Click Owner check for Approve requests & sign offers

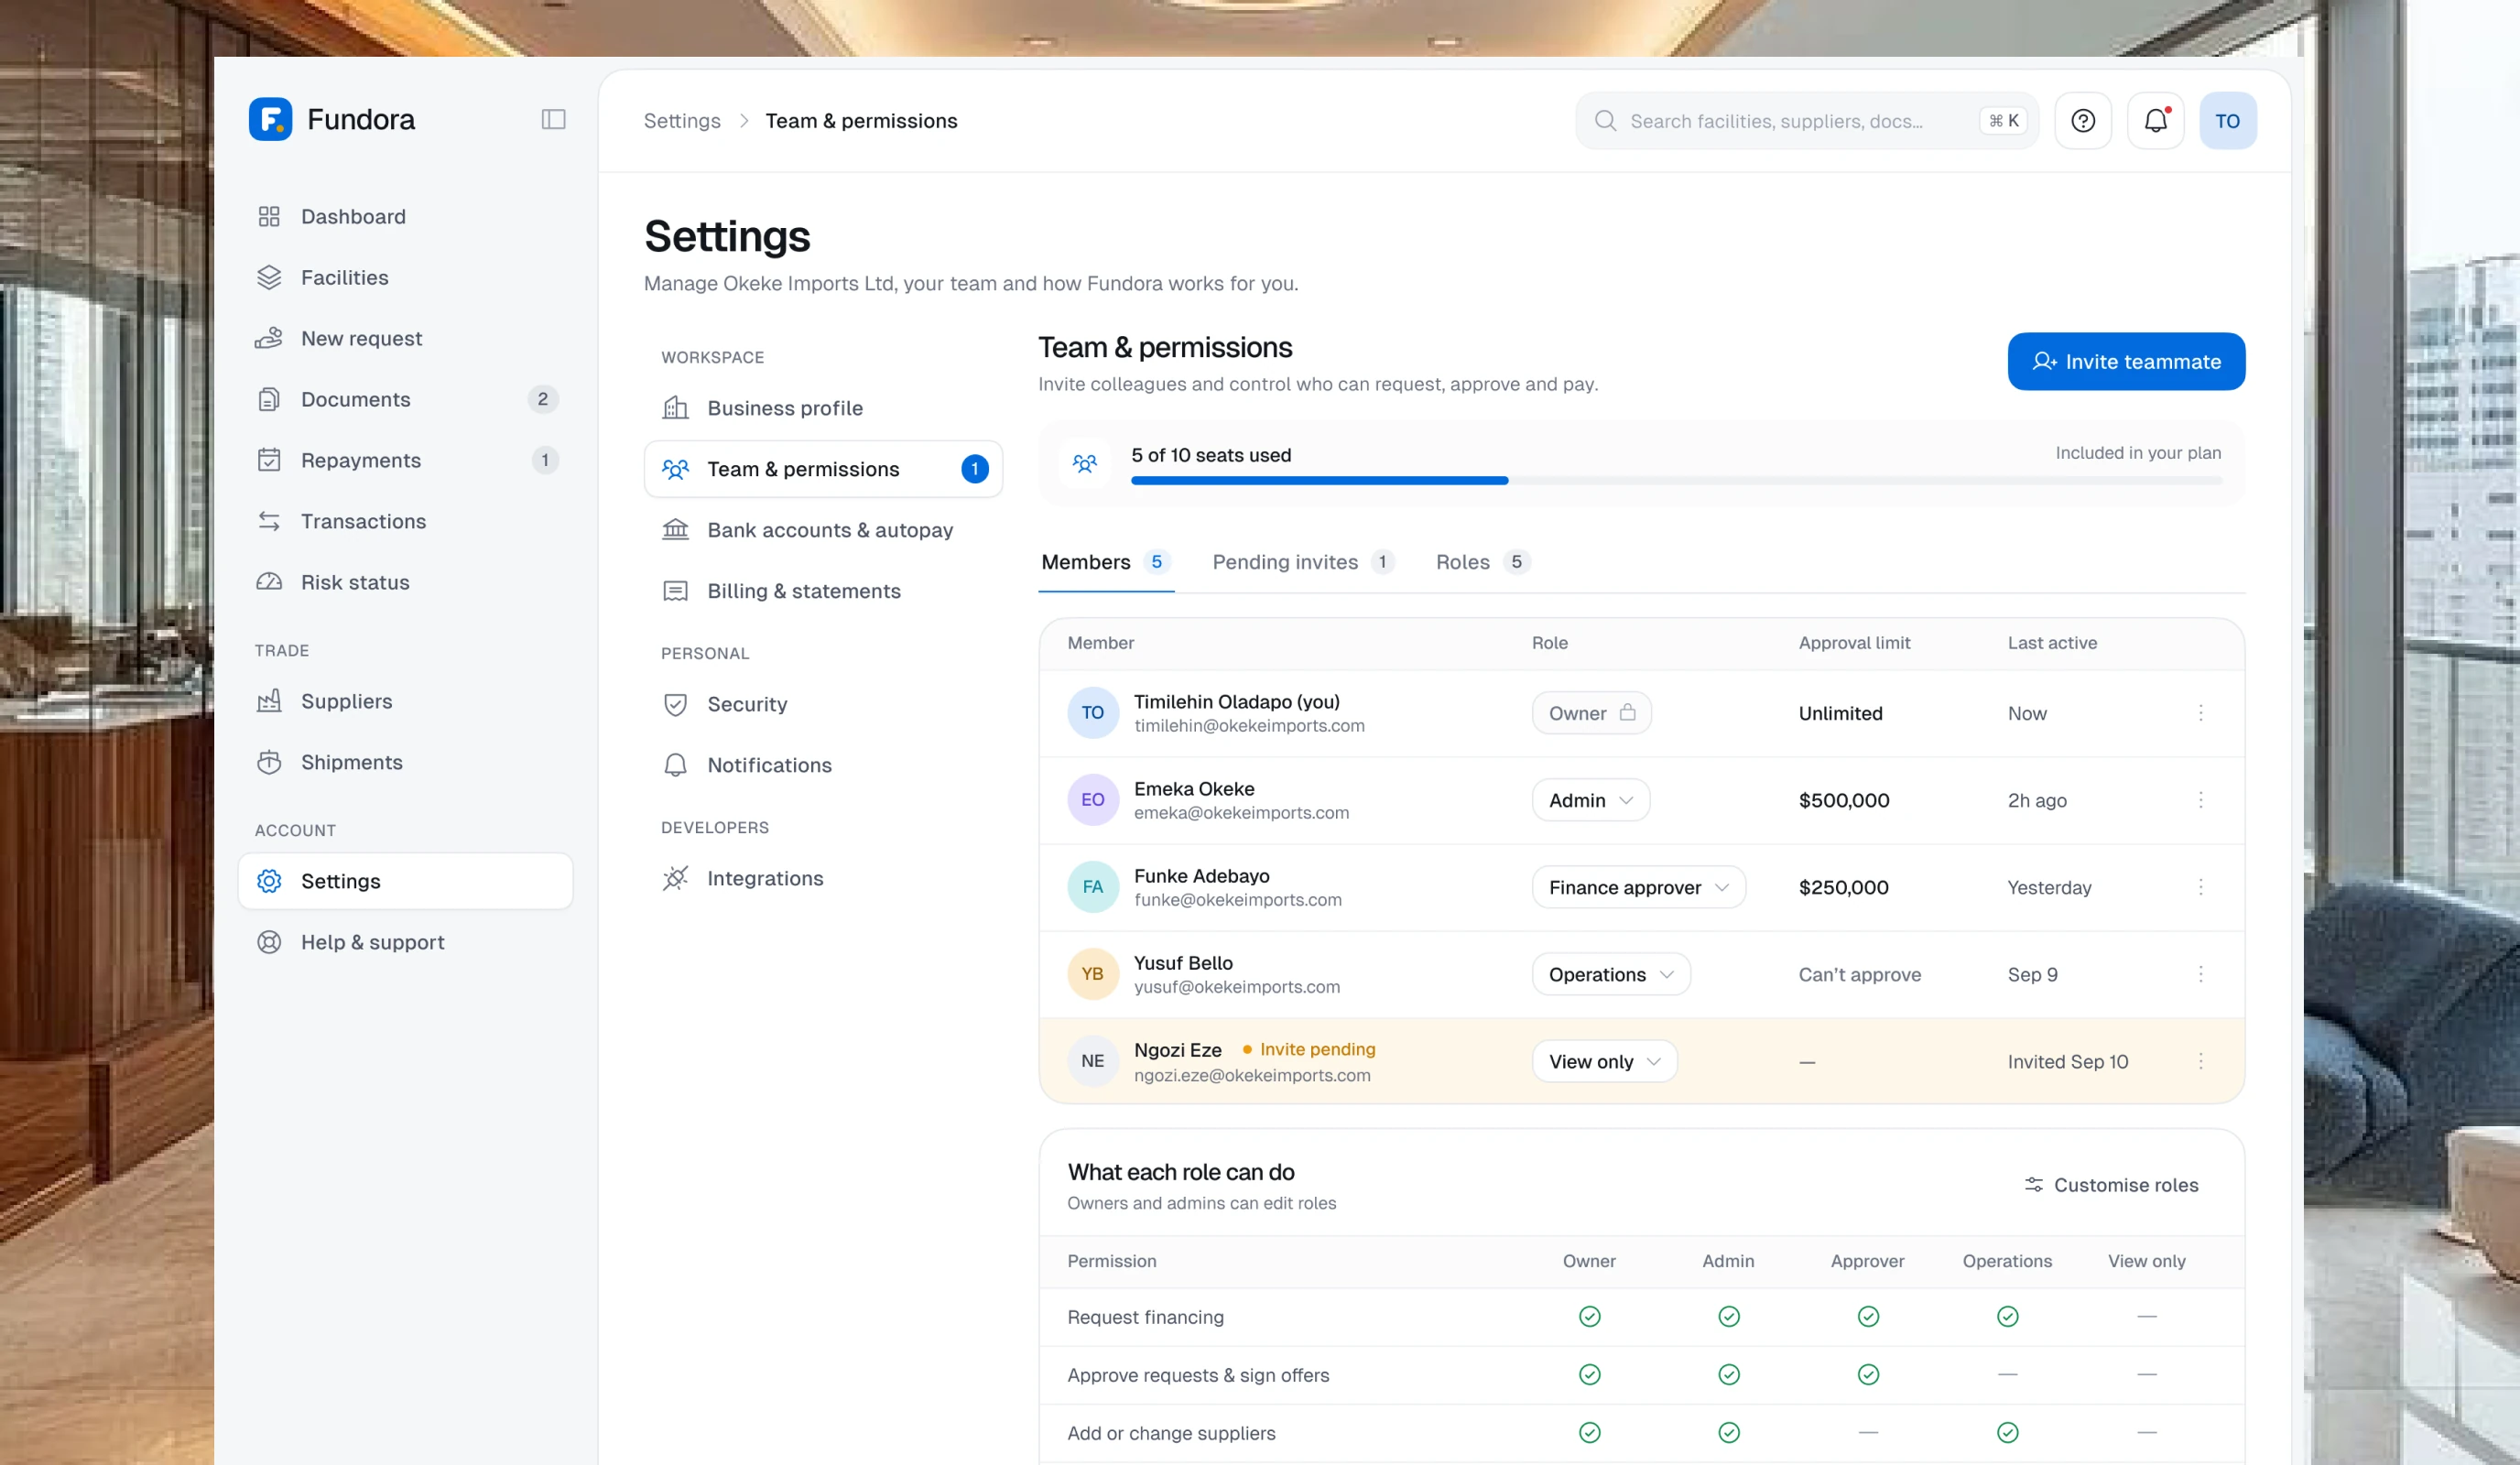pos(1589,1375)
